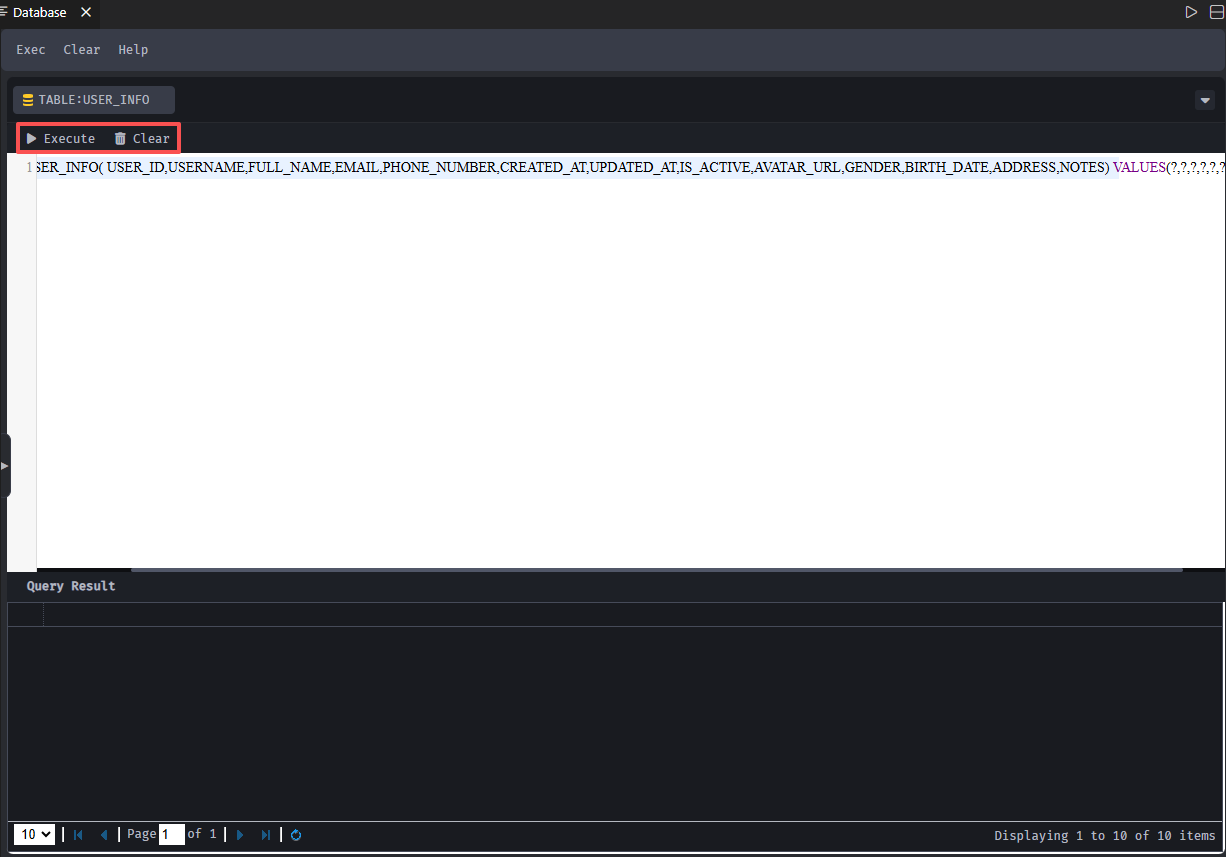Click the Clear button with trash icon
1226x857 pixels.
click(142, 138)
